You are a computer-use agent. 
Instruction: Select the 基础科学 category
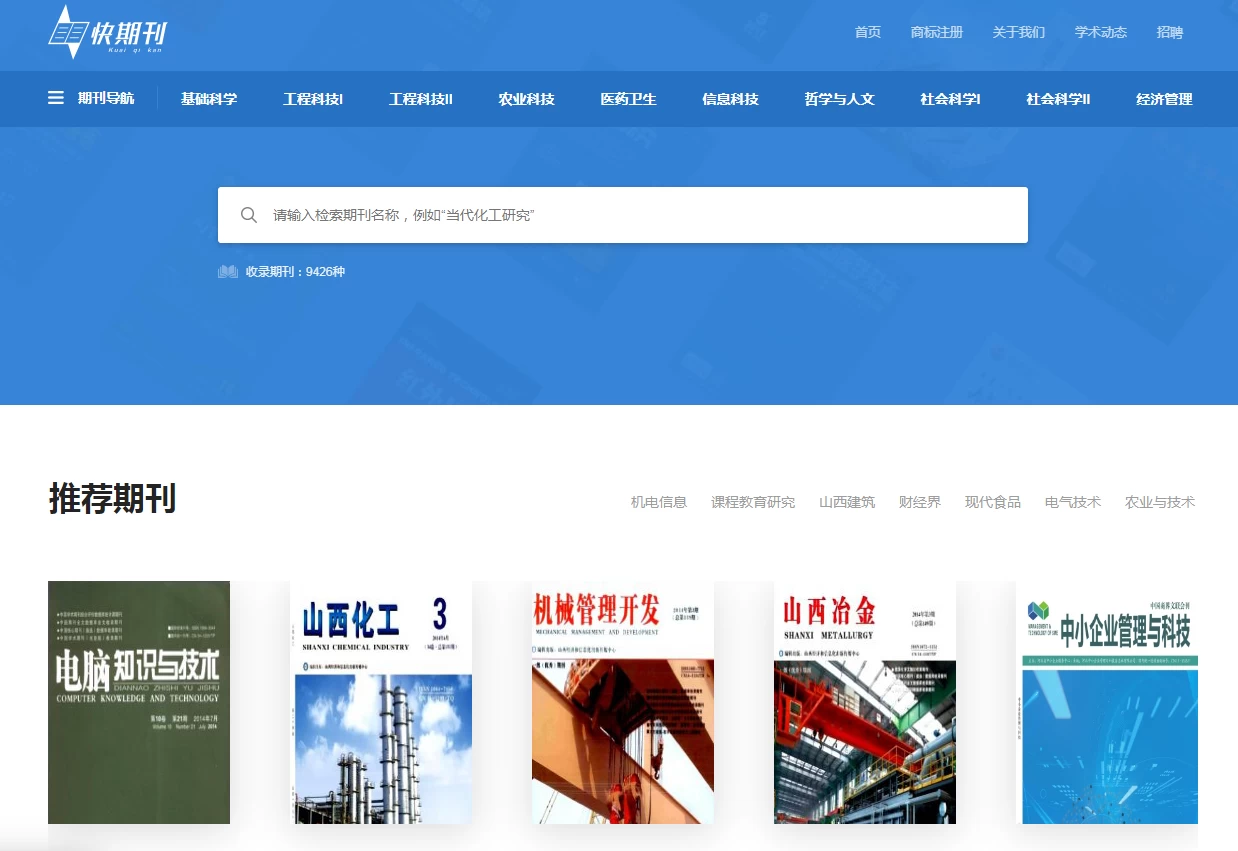pos(208,99)
